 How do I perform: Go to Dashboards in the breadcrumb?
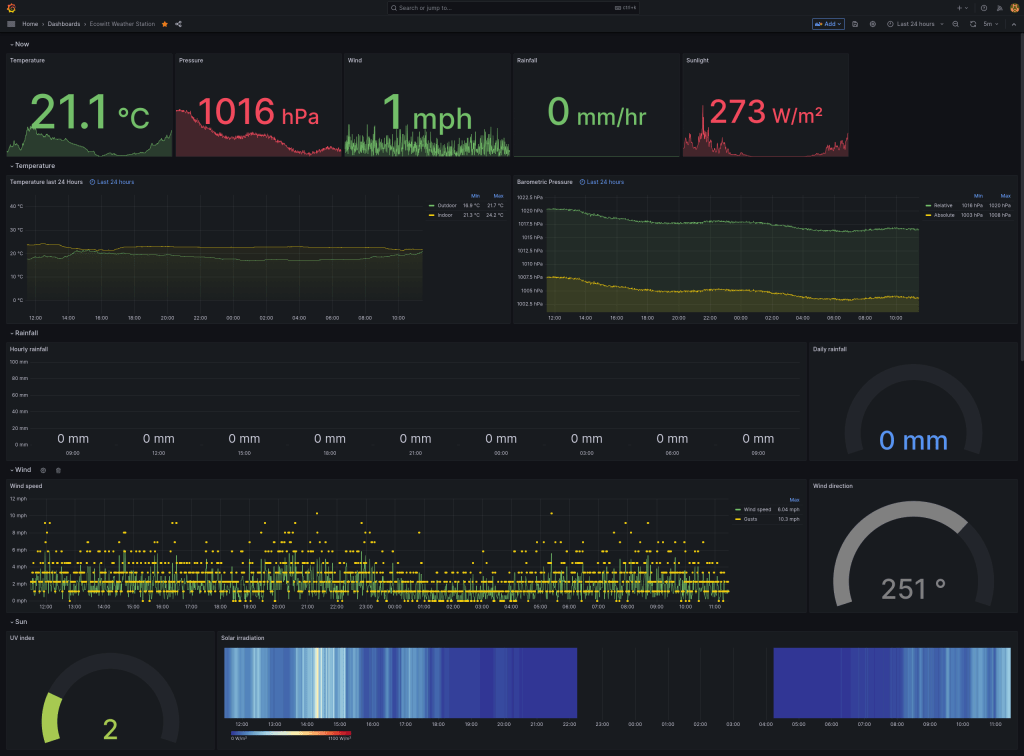click(64, 24)
